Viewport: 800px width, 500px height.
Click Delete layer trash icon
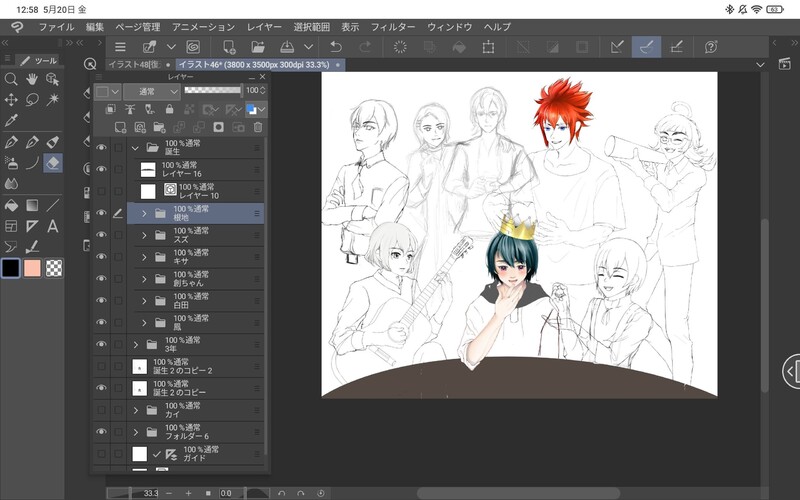258,127
